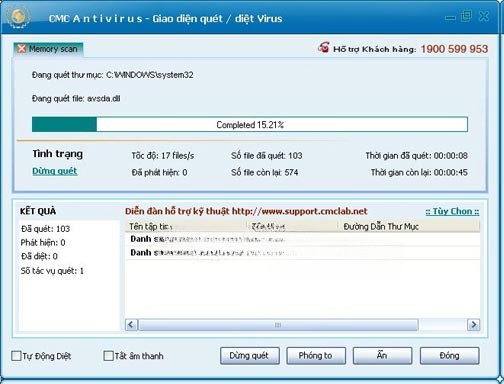
Task: Select the second Danh result row
Action: click(x=302, y=253)
